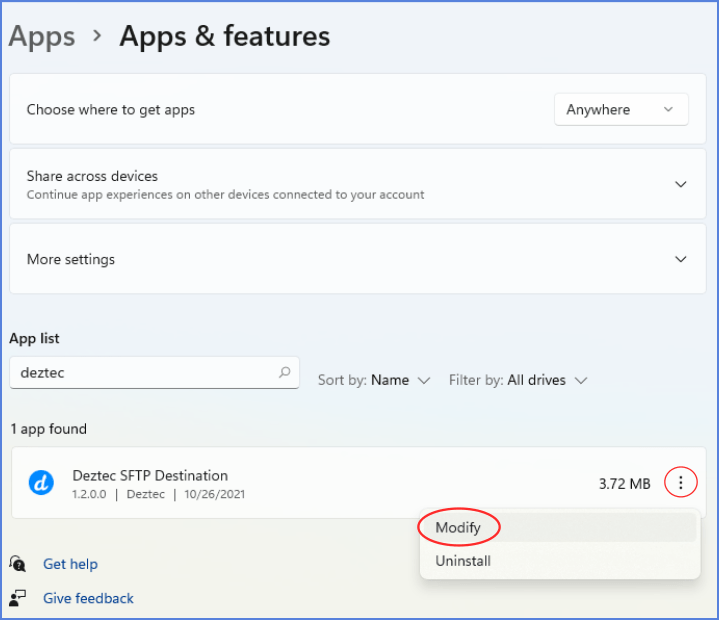This screenshot has width=719, height=620.
Task: Open the three-dot menu for Deztec SFTP Destination
Action: [x=680, y=482]
